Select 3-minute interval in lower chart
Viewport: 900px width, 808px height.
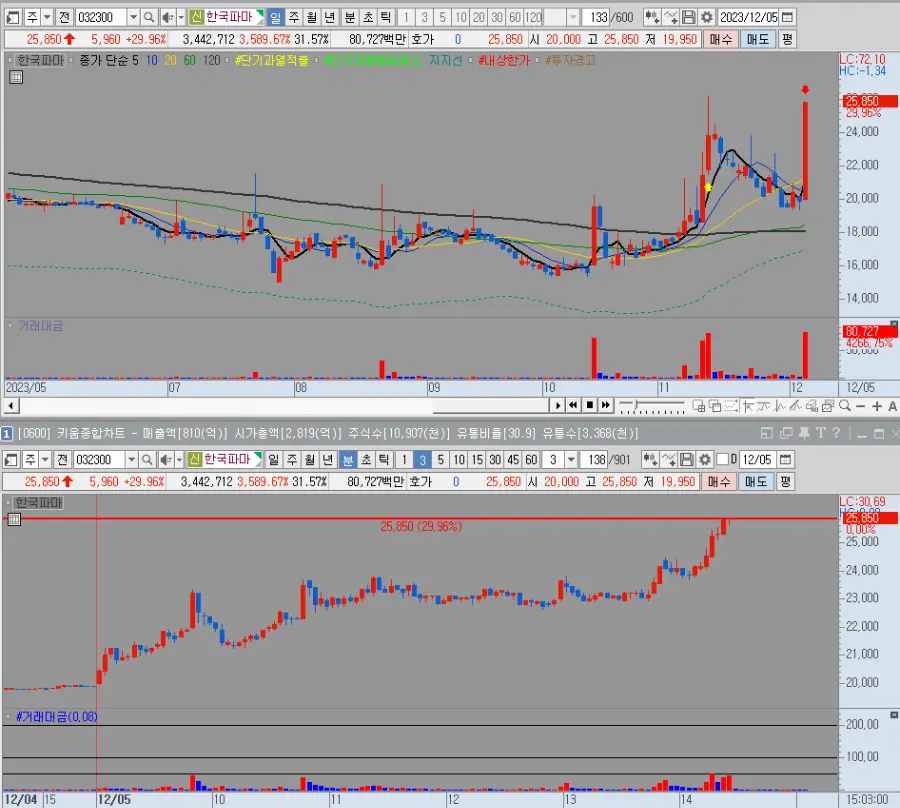(422, 460)
